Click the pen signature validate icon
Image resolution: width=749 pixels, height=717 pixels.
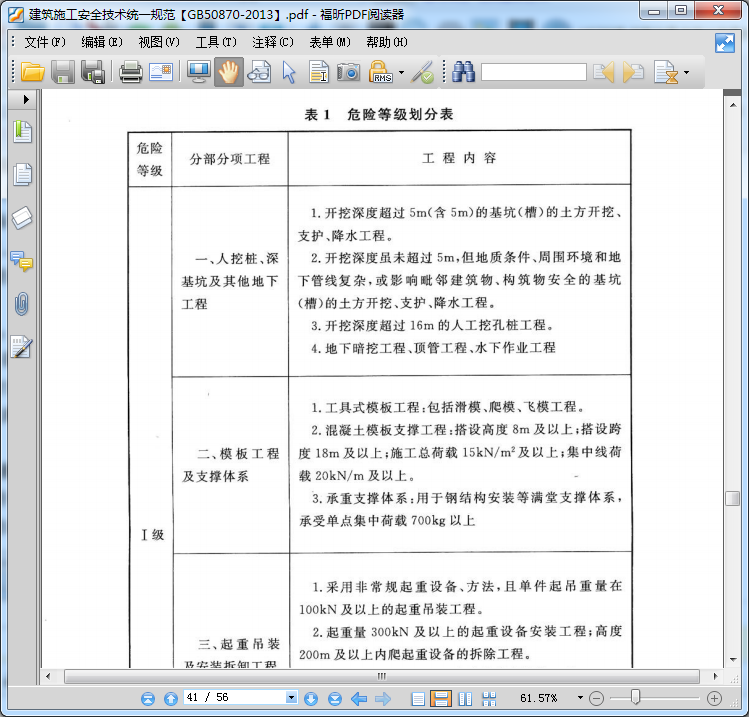click(422, 73)
